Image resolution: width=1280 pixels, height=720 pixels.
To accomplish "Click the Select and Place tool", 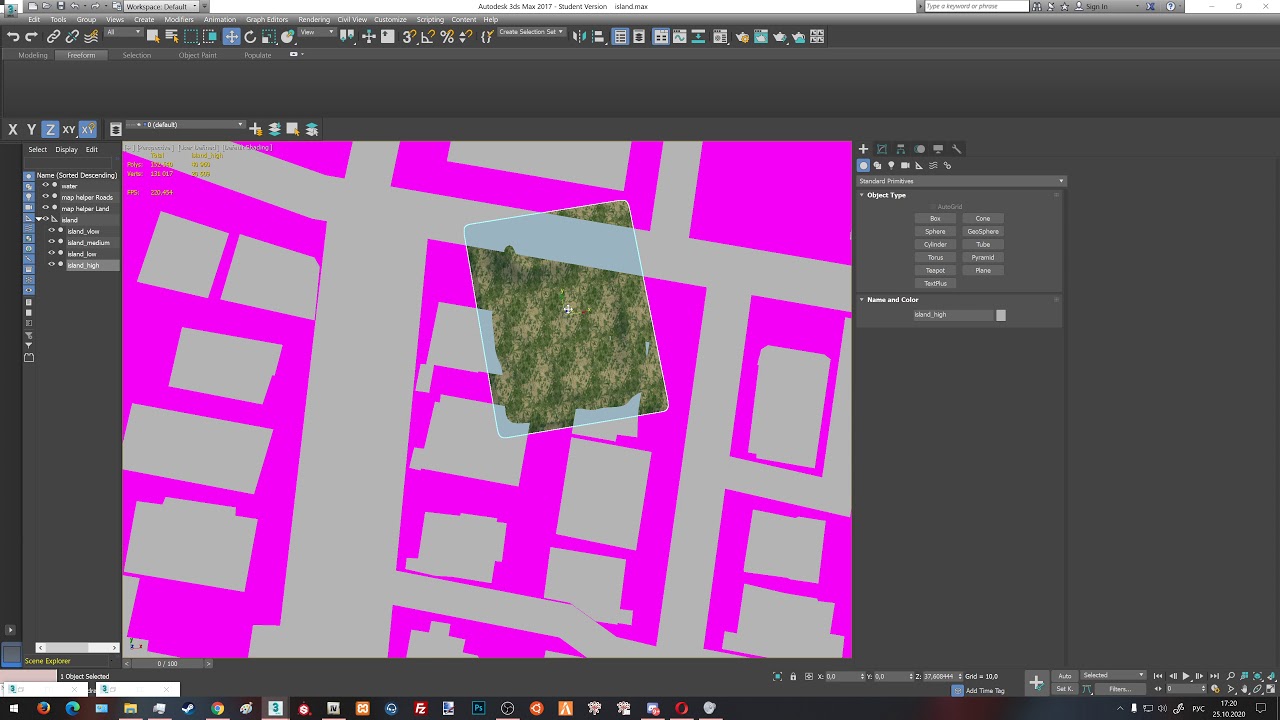I will pyautogui.click(x=288, y=37).
